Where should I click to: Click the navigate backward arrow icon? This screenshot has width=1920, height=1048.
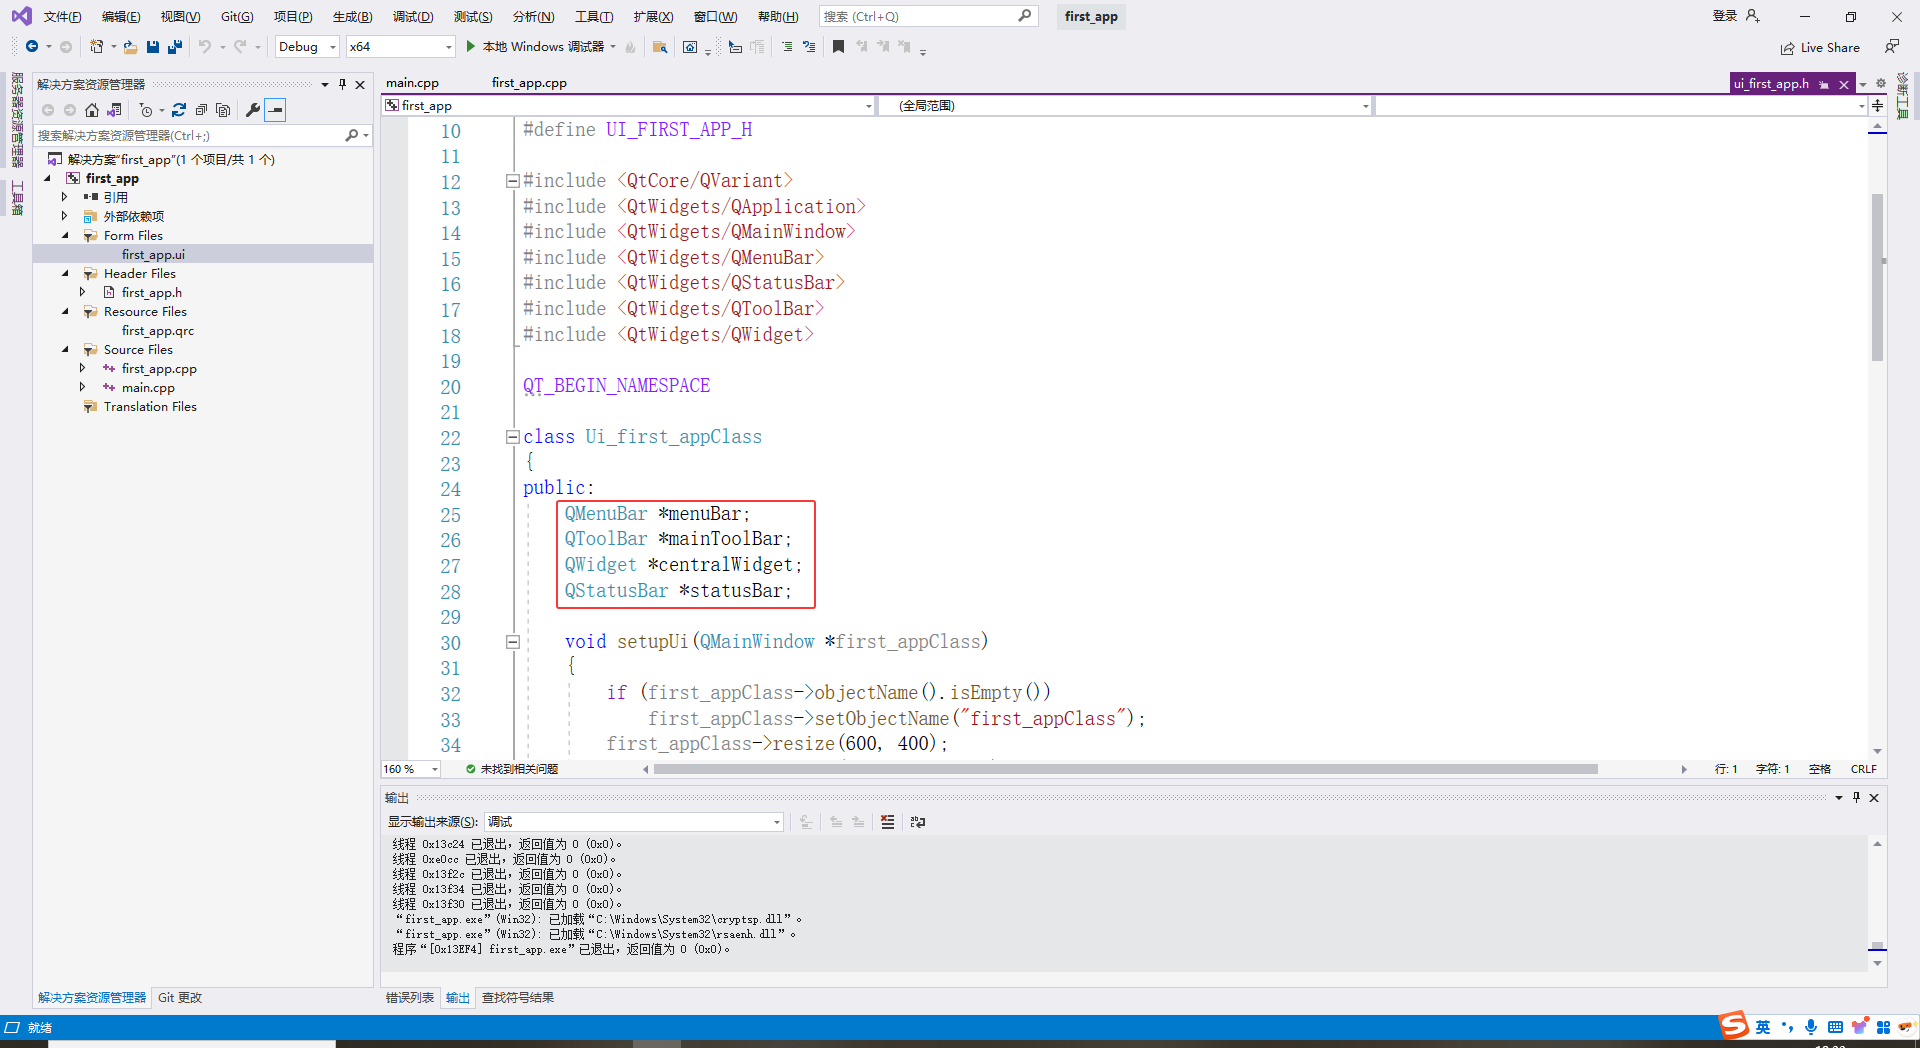(32, 47)
